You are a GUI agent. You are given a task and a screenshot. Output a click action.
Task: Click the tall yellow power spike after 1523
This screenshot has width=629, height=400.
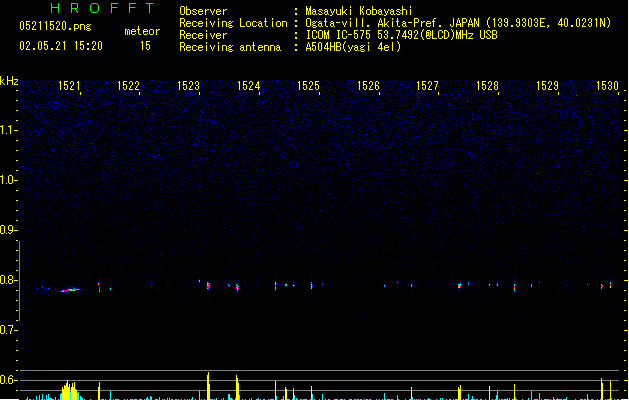point(208,386)
